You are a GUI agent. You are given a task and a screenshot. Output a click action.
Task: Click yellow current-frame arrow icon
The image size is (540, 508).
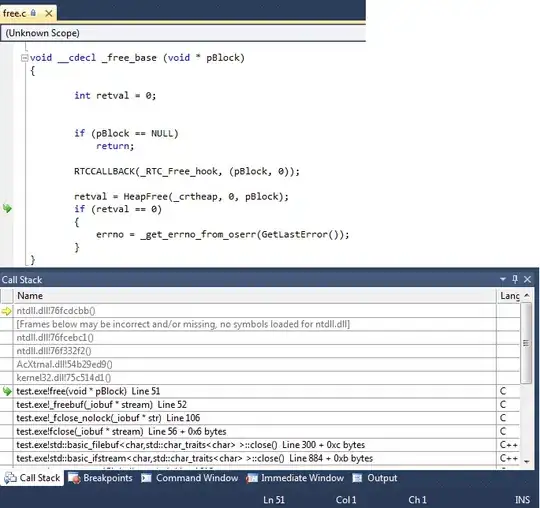(x=7, y=311)
